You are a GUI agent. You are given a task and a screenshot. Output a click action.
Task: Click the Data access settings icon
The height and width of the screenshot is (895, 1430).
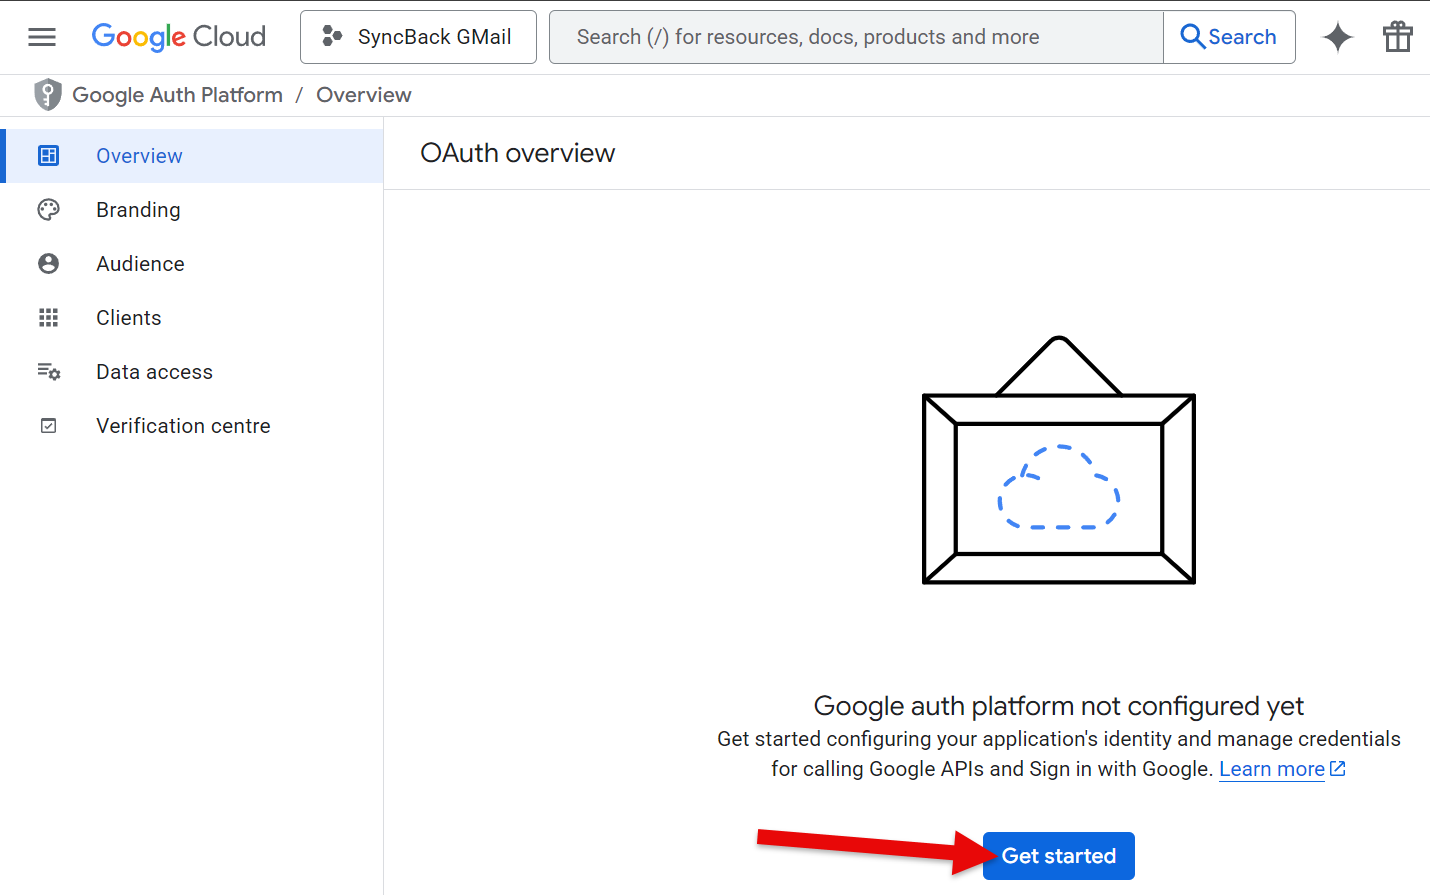[x=48, y=372]
